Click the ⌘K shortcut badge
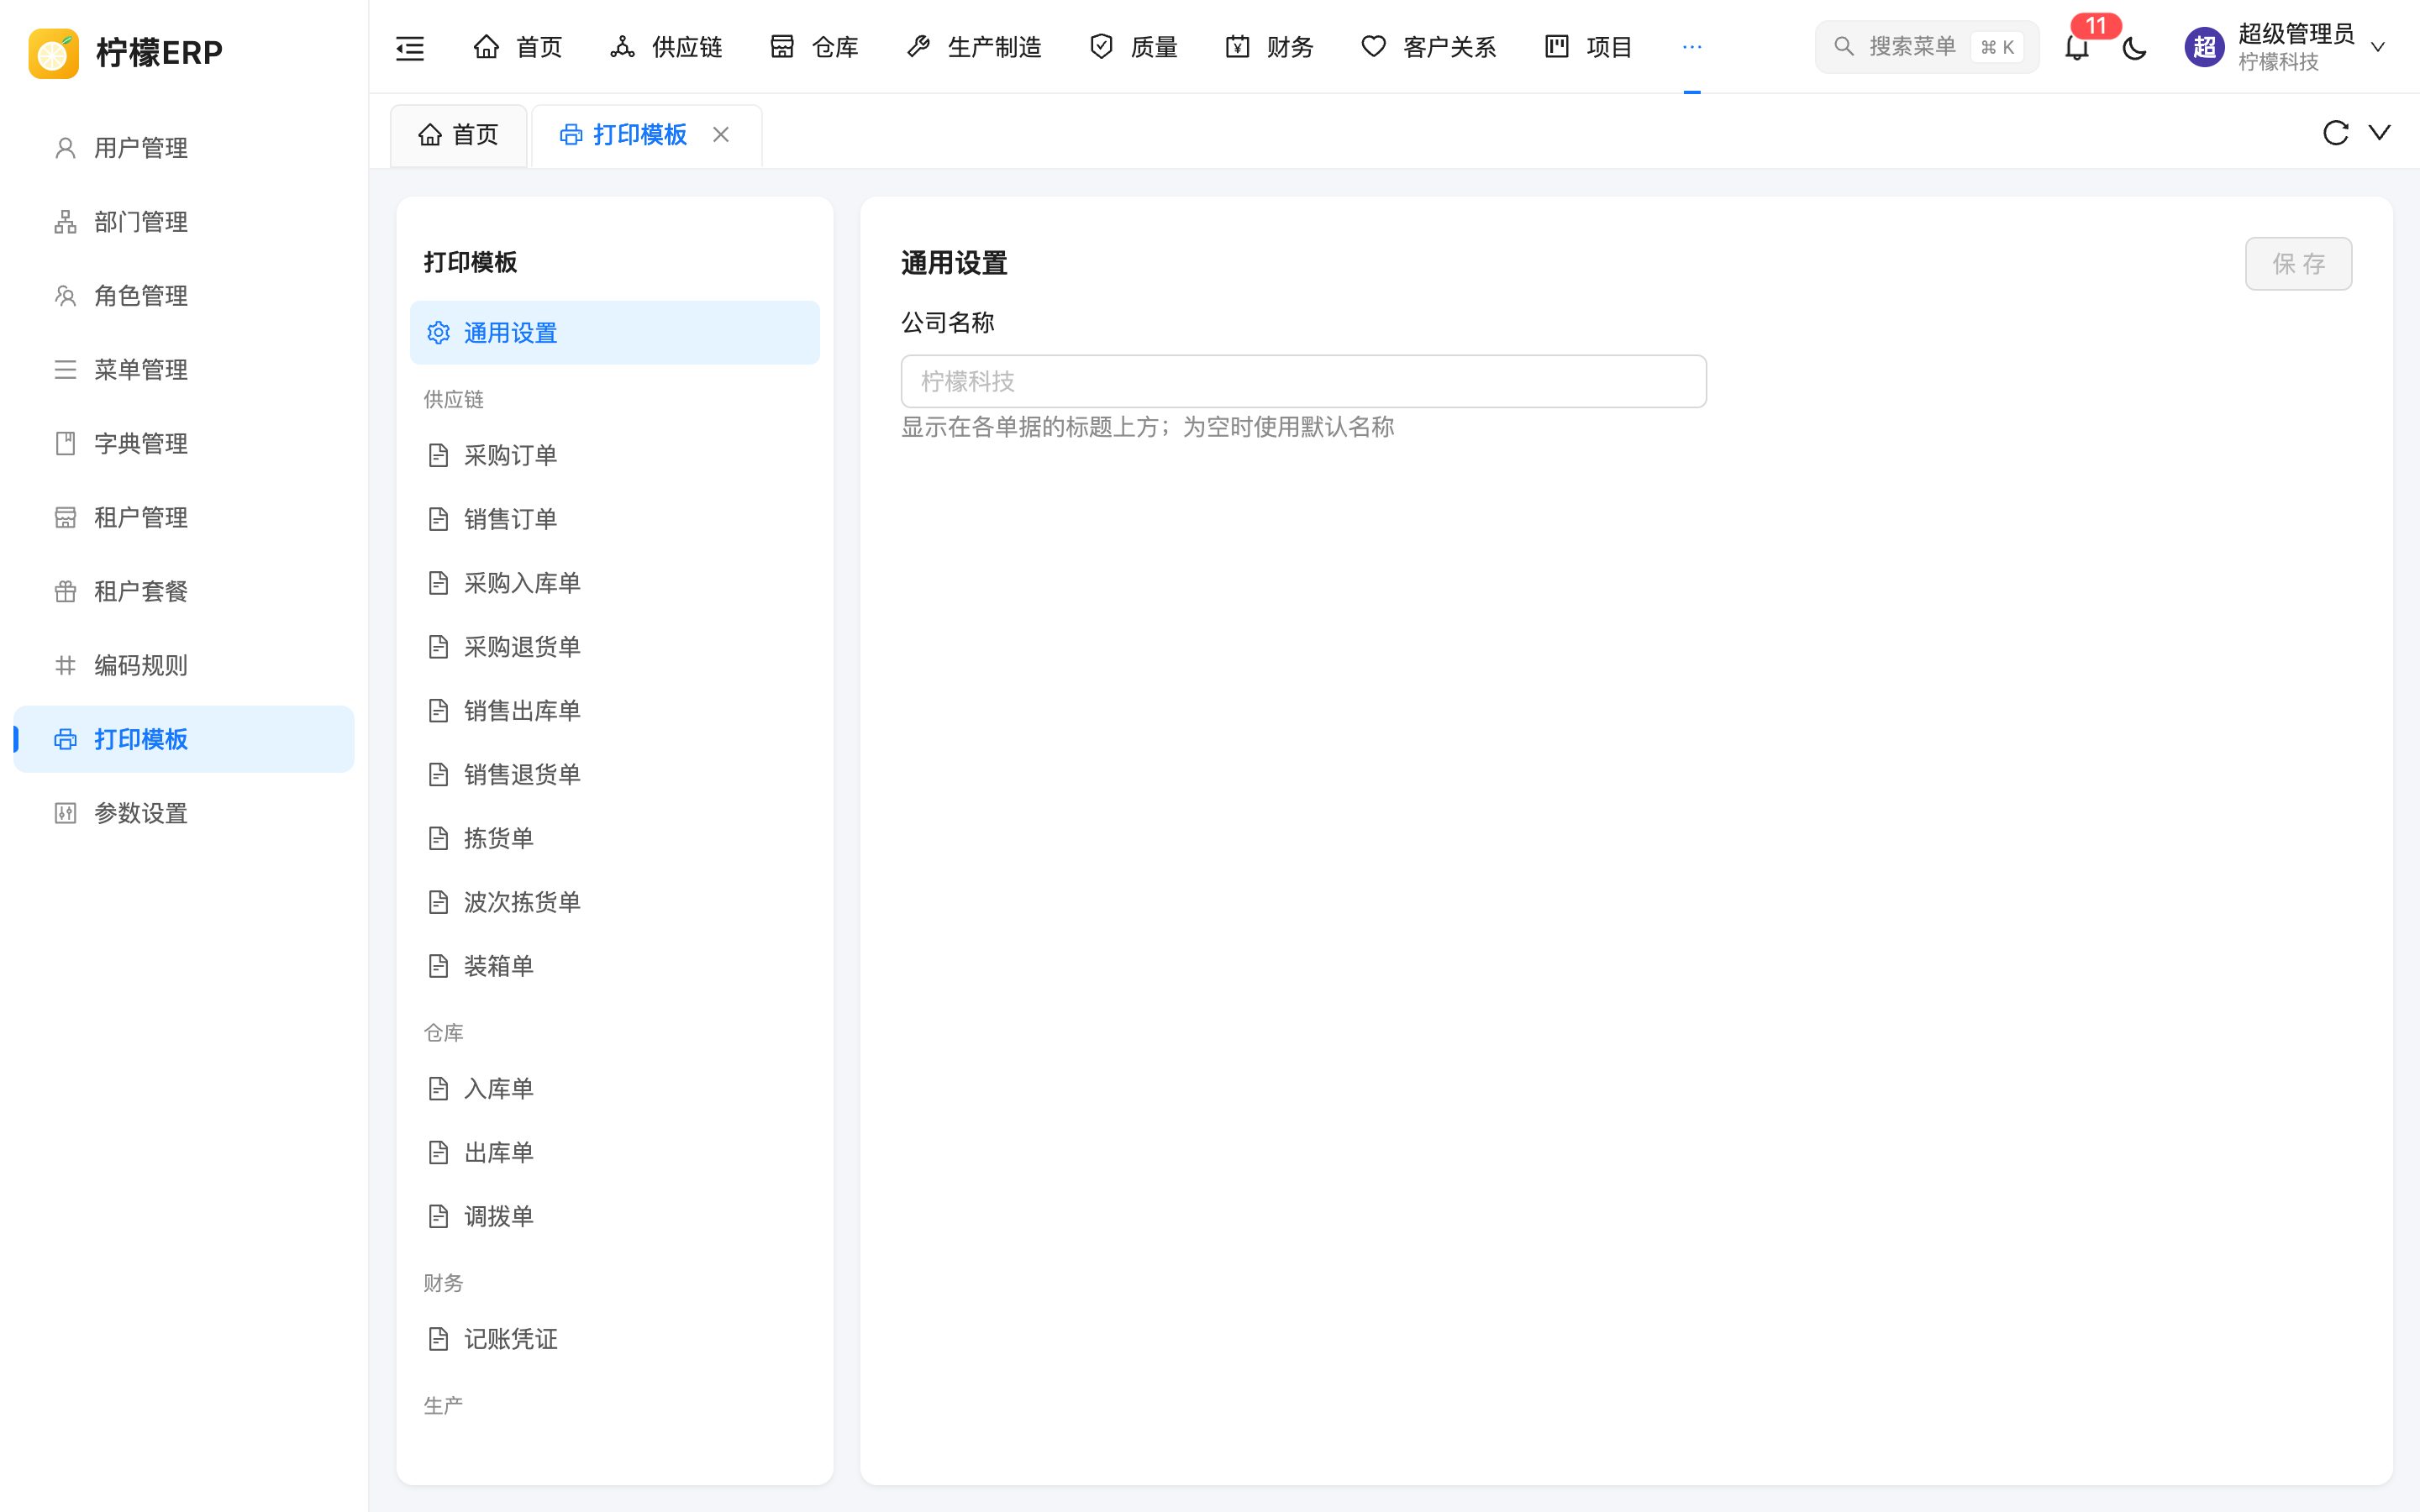The width and height of the screenshot is (2420, 1512). coord(1997,47)
